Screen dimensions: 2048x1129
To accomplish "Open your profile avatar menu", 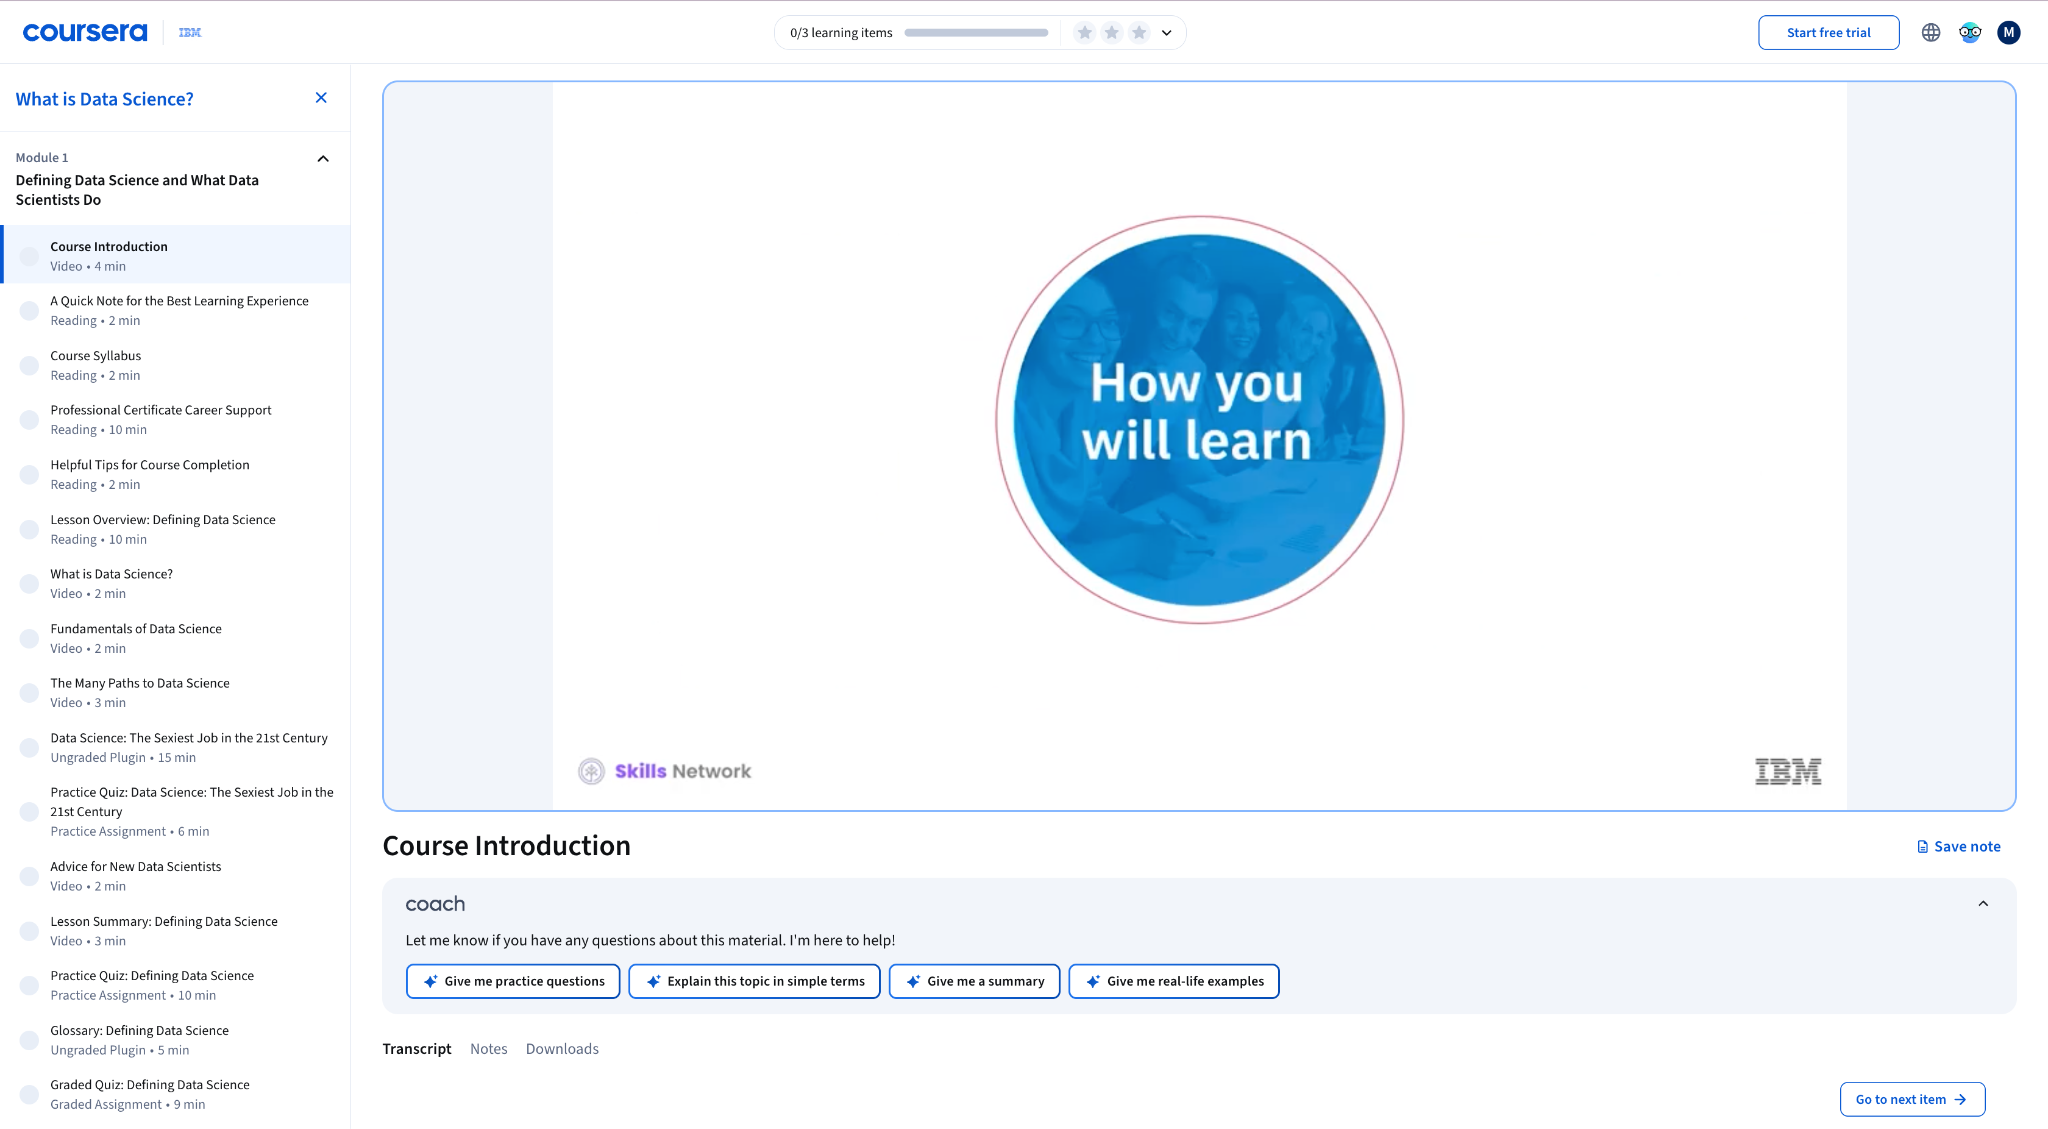I will coord(2008,32).
